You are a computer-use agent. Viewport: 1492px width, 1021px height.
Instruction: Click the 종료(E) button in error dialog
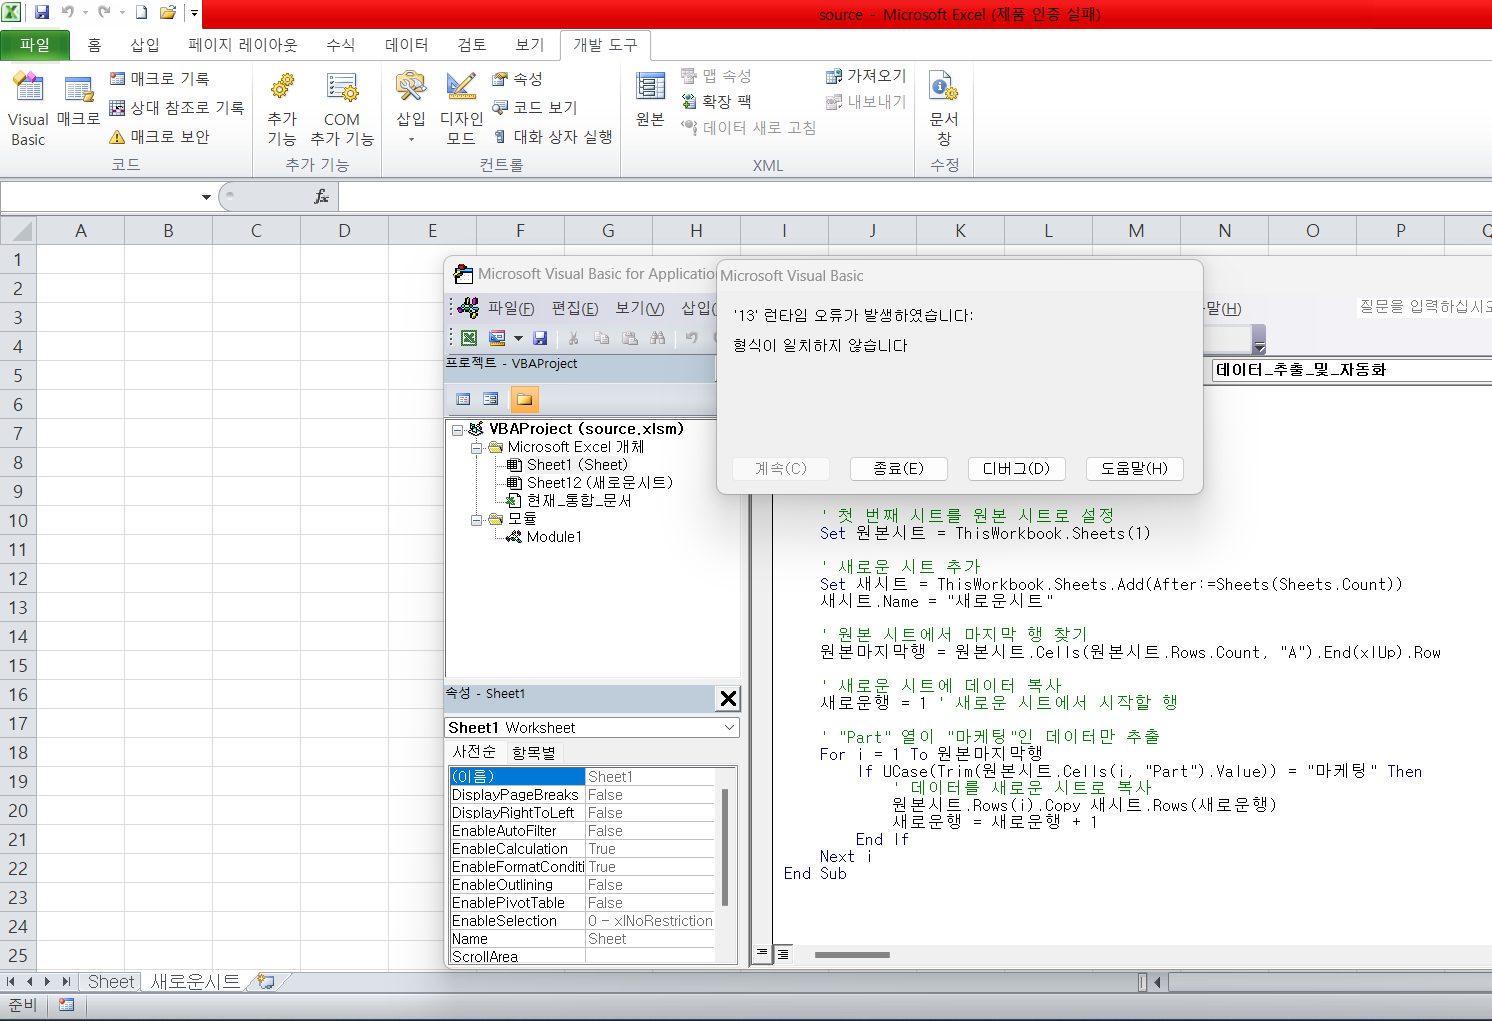(898, 468)
